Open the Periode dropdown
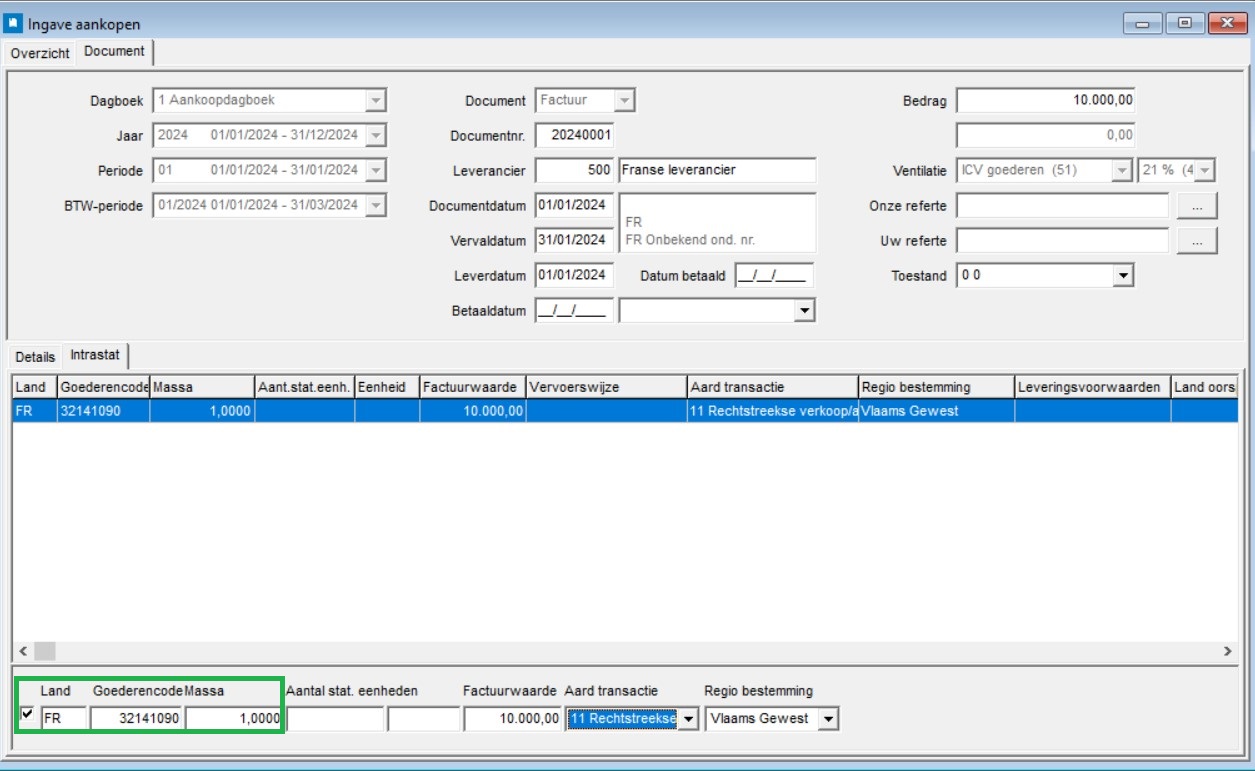 (x=376, y=171)
